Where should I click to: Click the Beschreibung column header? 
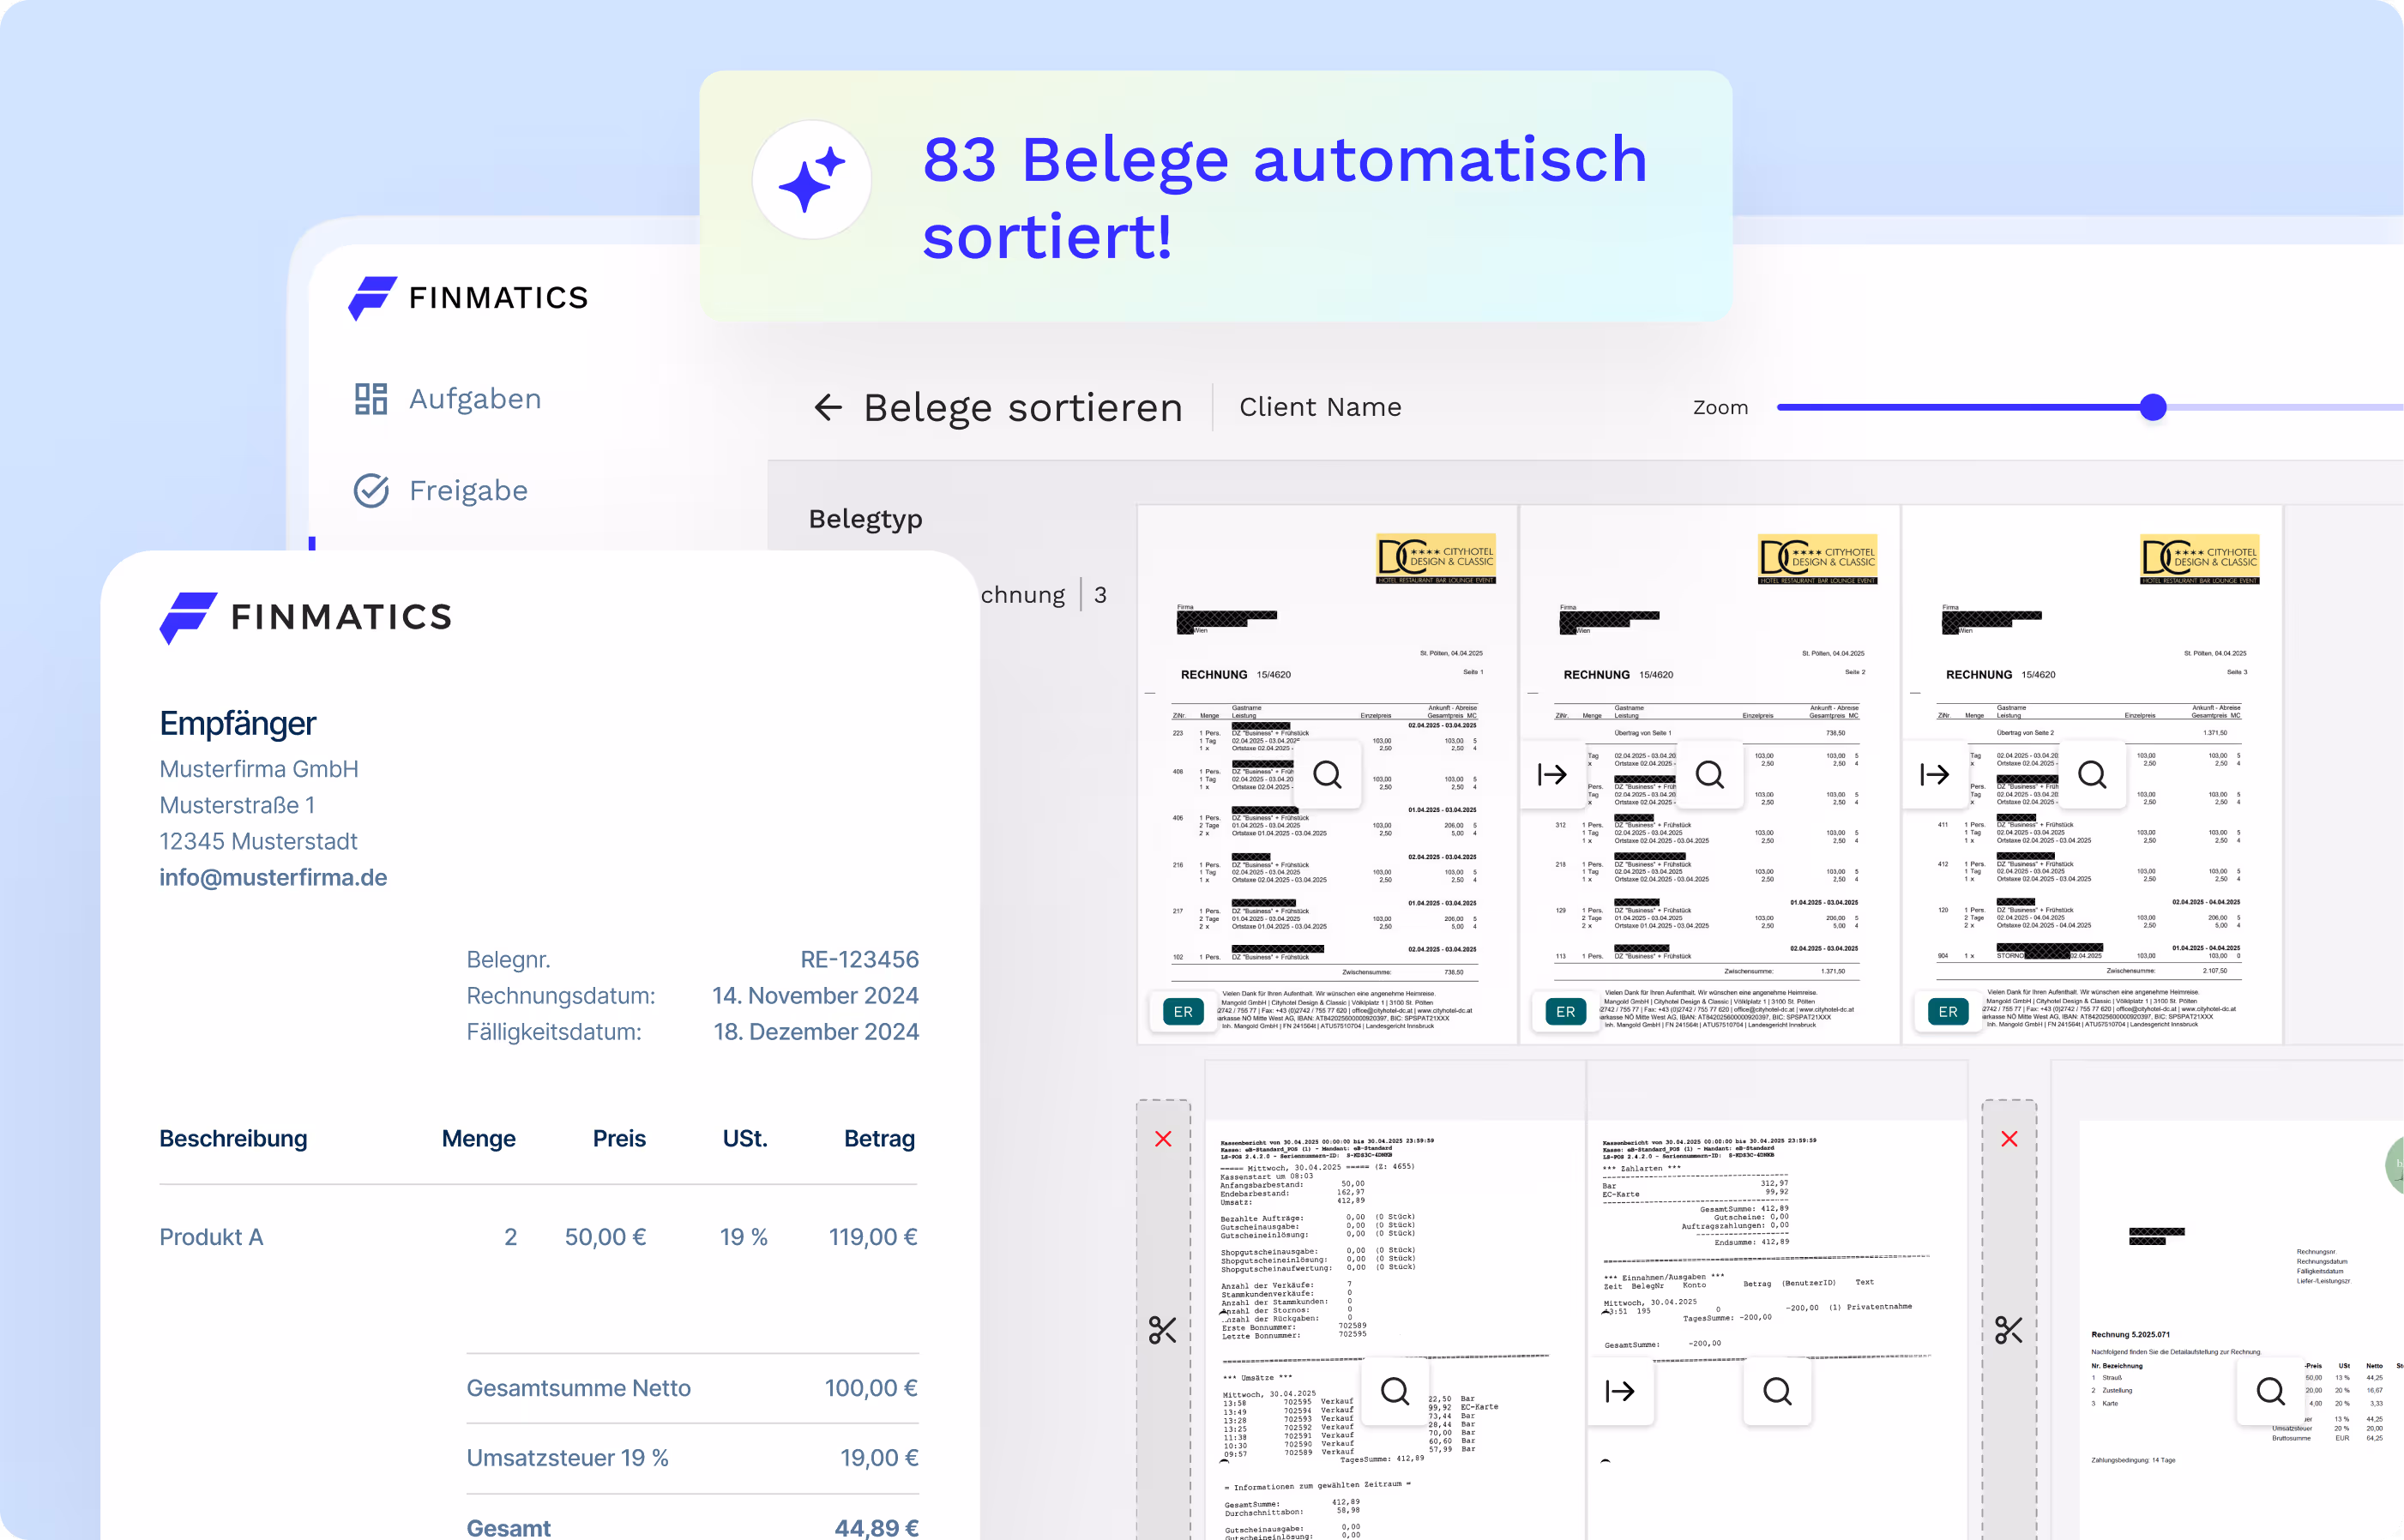coord(233,1139)
